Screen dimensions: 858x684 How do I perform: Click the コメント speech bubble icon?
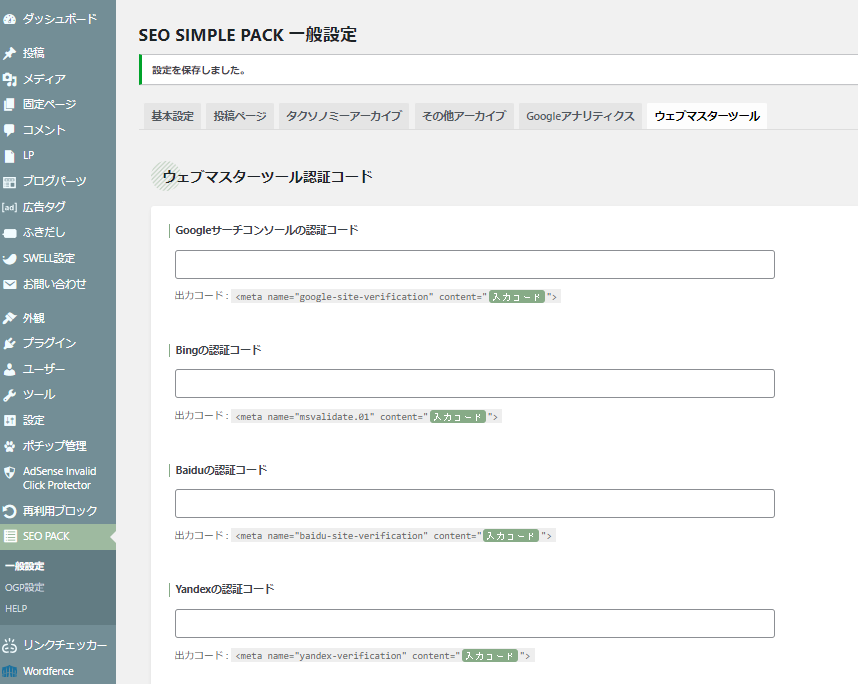pos(10,130)
